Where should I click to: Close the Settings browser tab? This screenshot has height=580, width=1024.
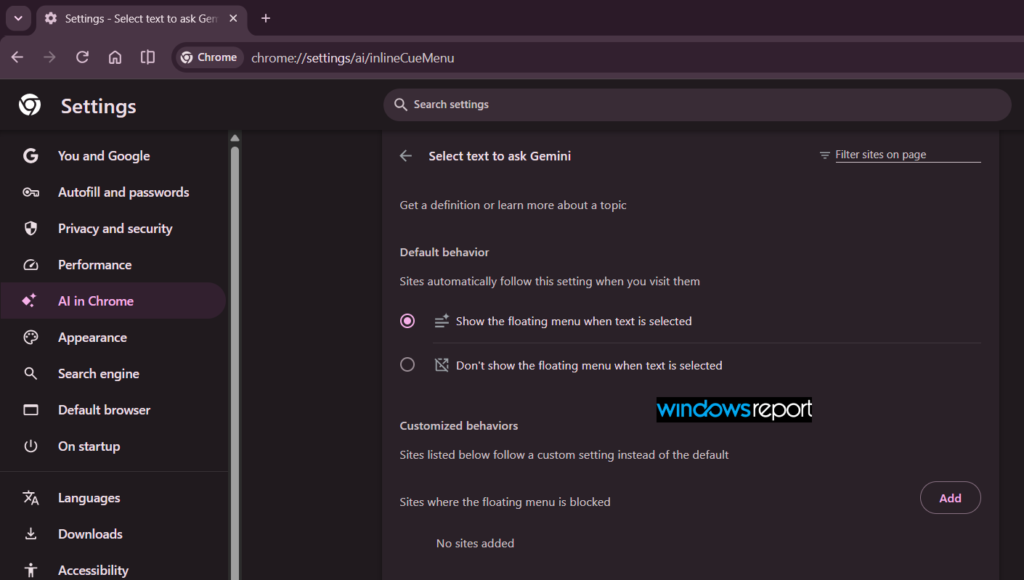233,18
